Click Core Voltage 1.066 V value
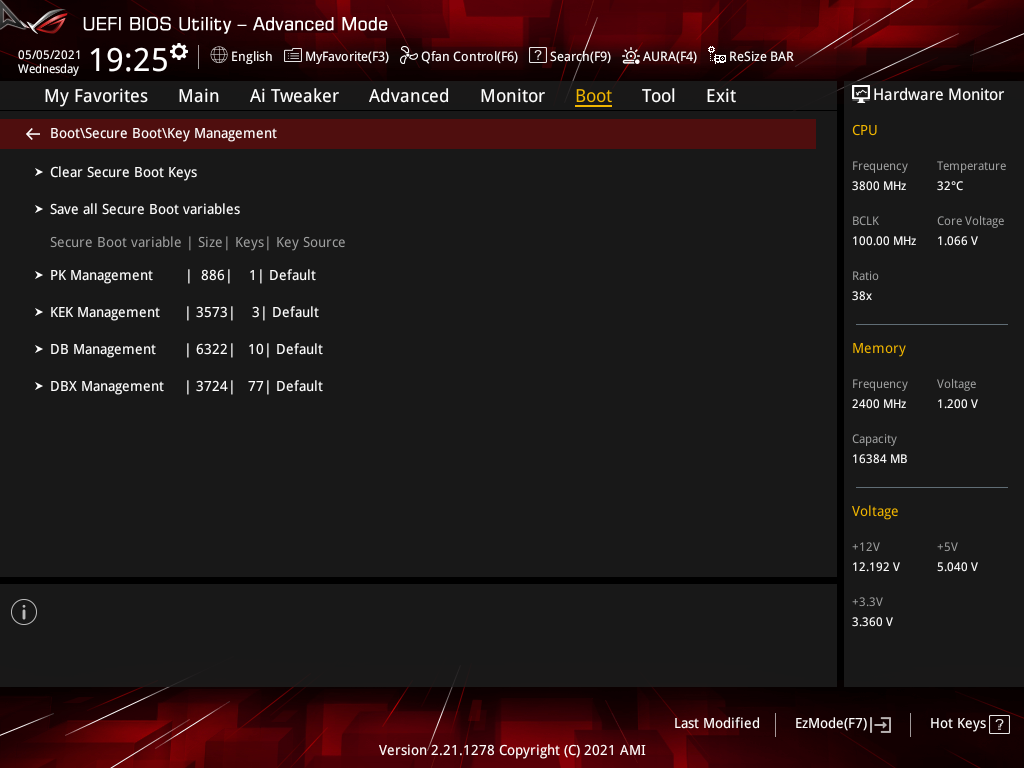 (x=957, y=241)
